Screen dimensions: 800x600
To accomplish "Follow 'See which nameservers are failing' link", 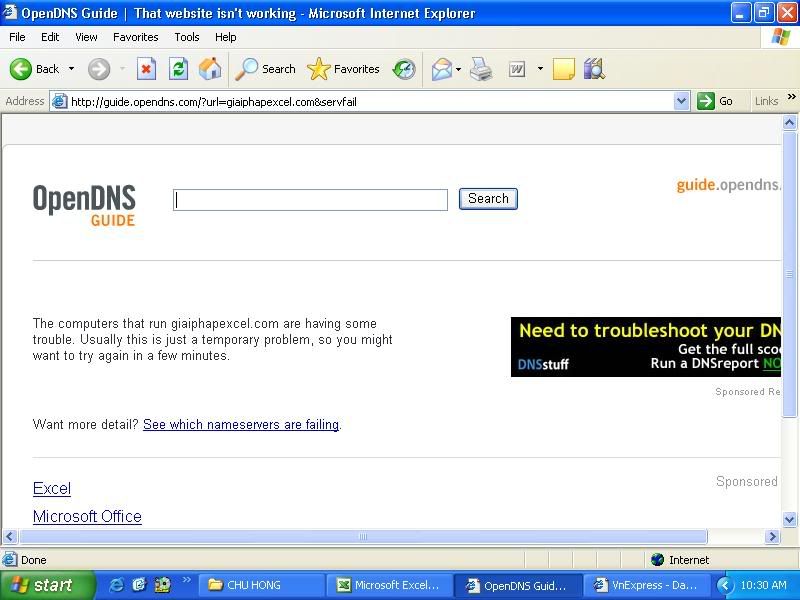I will tap(241, 424).
